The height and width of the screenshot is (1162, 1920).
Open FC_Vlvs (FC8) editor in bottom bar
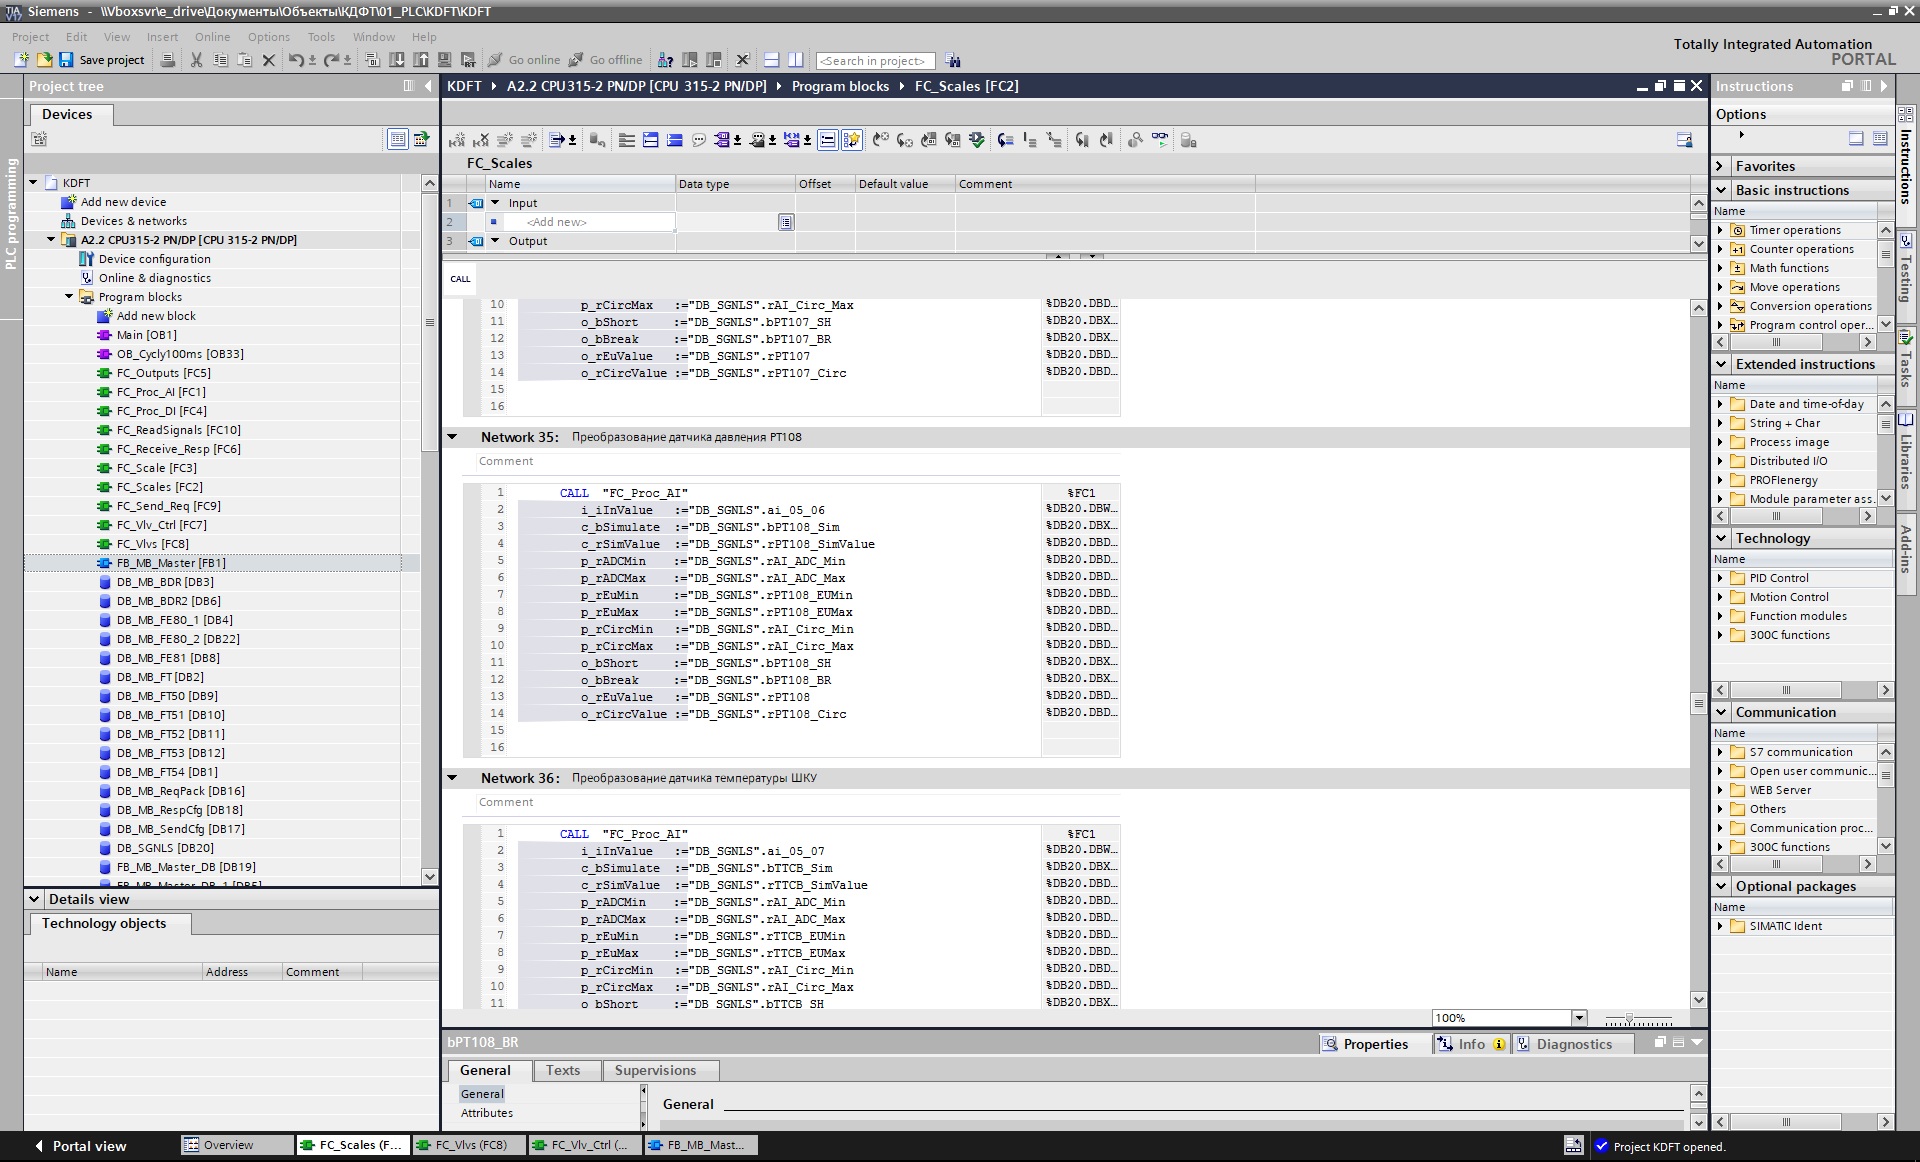pyautogui.click(x=468, y=1145)
